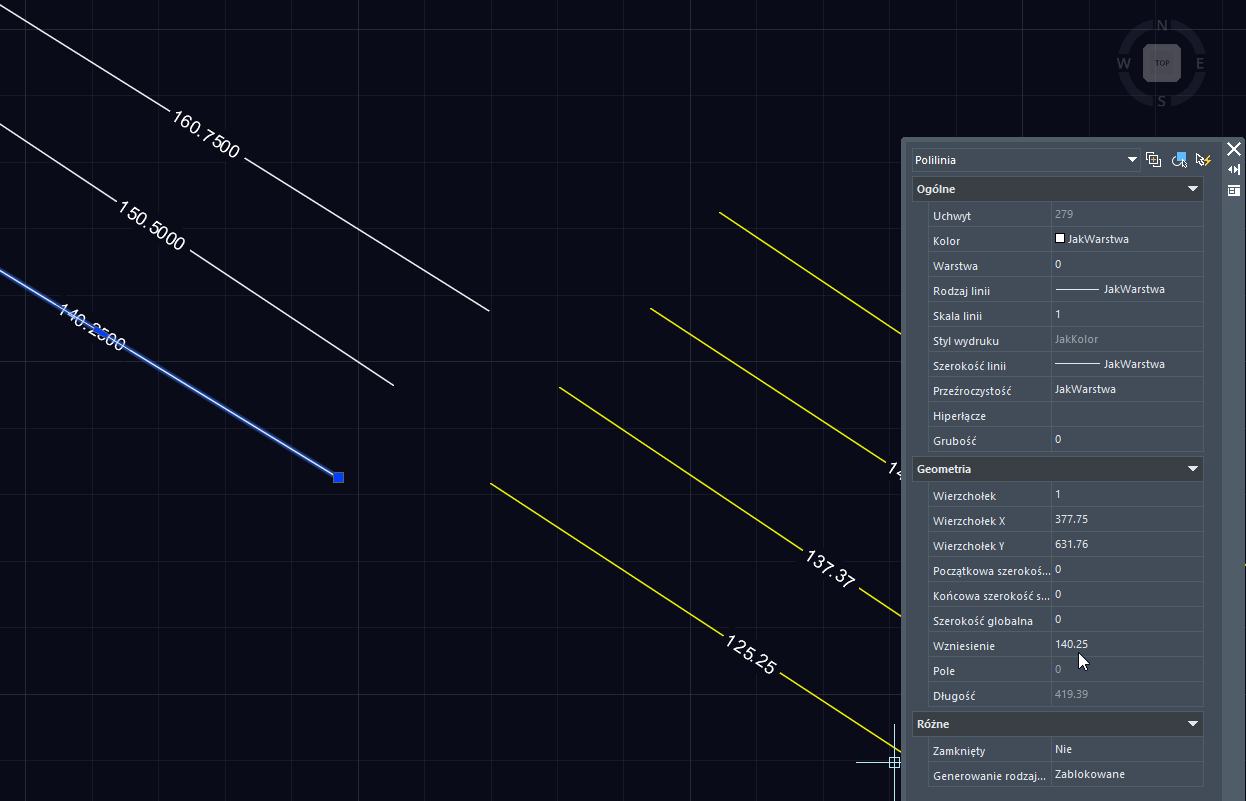Viewport: 1246px width, 801px height.
Task: Open the Properties palette options menu icon
Action: coord(1234,190)
